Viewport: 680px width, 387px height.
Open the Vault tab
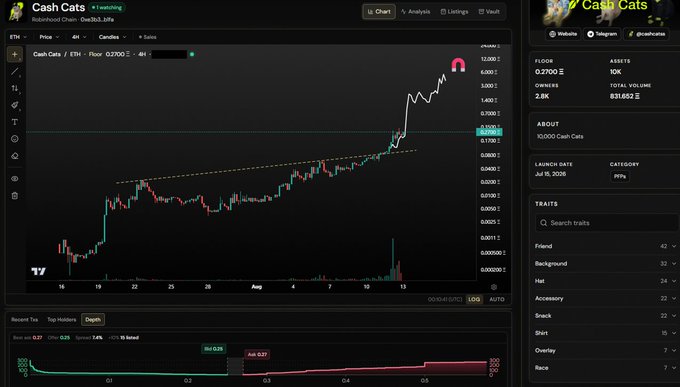[x=489, y=12]
